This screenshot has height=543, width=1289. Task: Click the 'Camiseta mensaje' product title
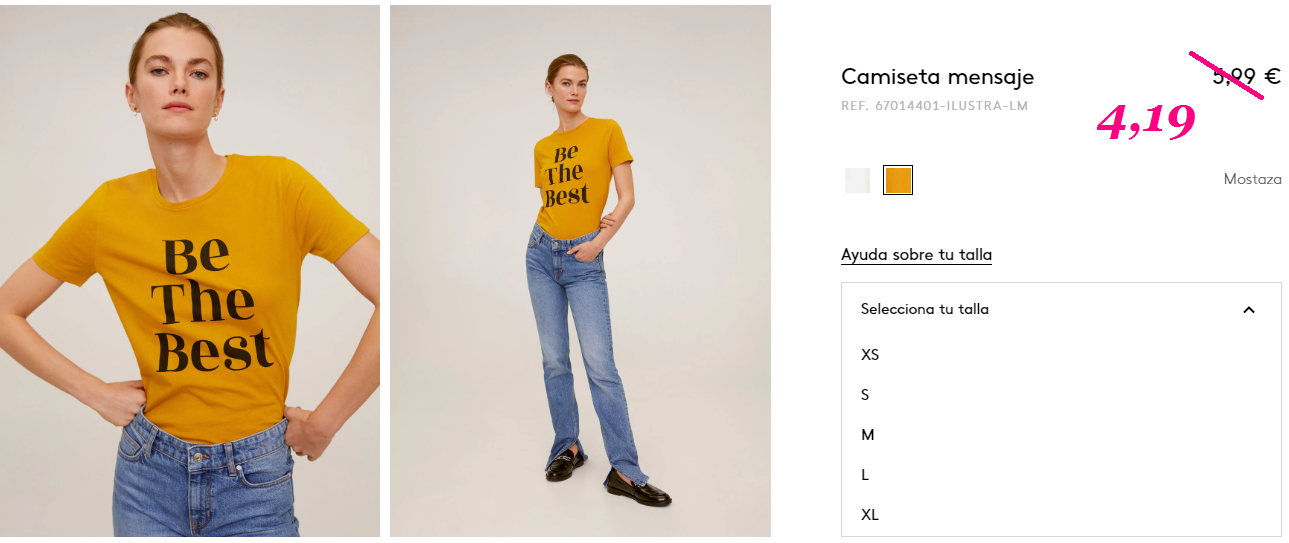[x=937, y=77]
